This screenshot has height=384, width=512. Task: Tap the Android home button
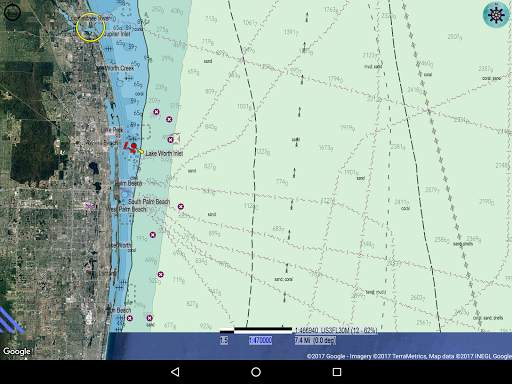point(256,372)
